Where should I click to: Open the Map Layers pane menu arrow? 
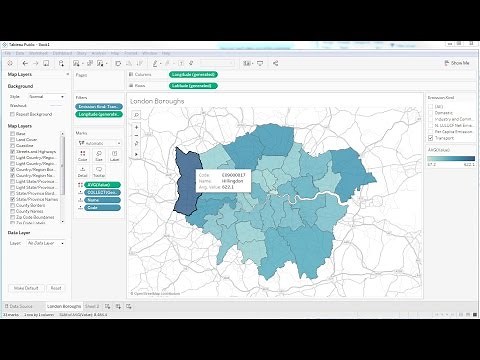[x=68, y=74]
